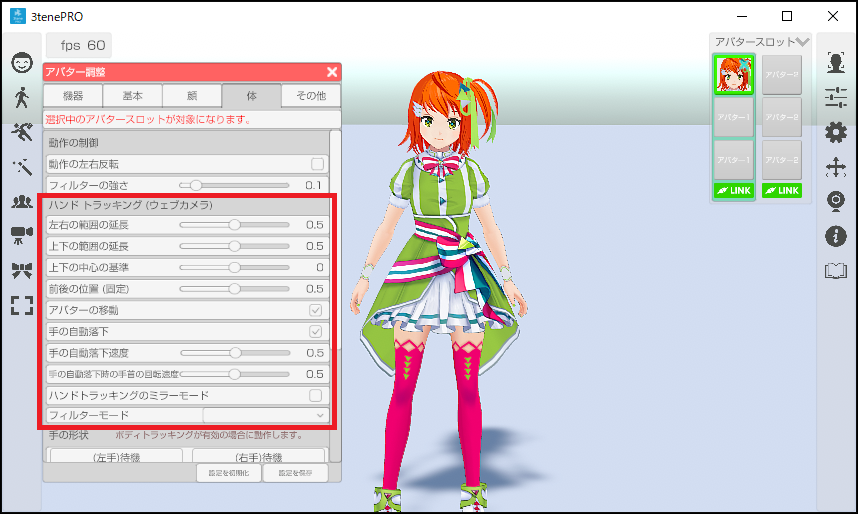Switch to the 機器 tab
The image size is (858, 514).
point(73,96)
